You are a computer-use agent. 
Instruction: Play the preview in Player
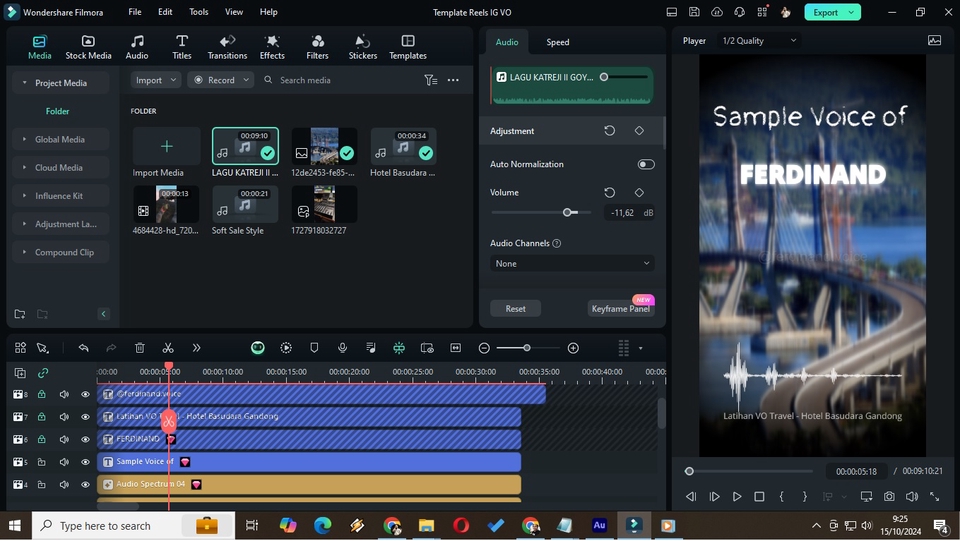(737, 497)
